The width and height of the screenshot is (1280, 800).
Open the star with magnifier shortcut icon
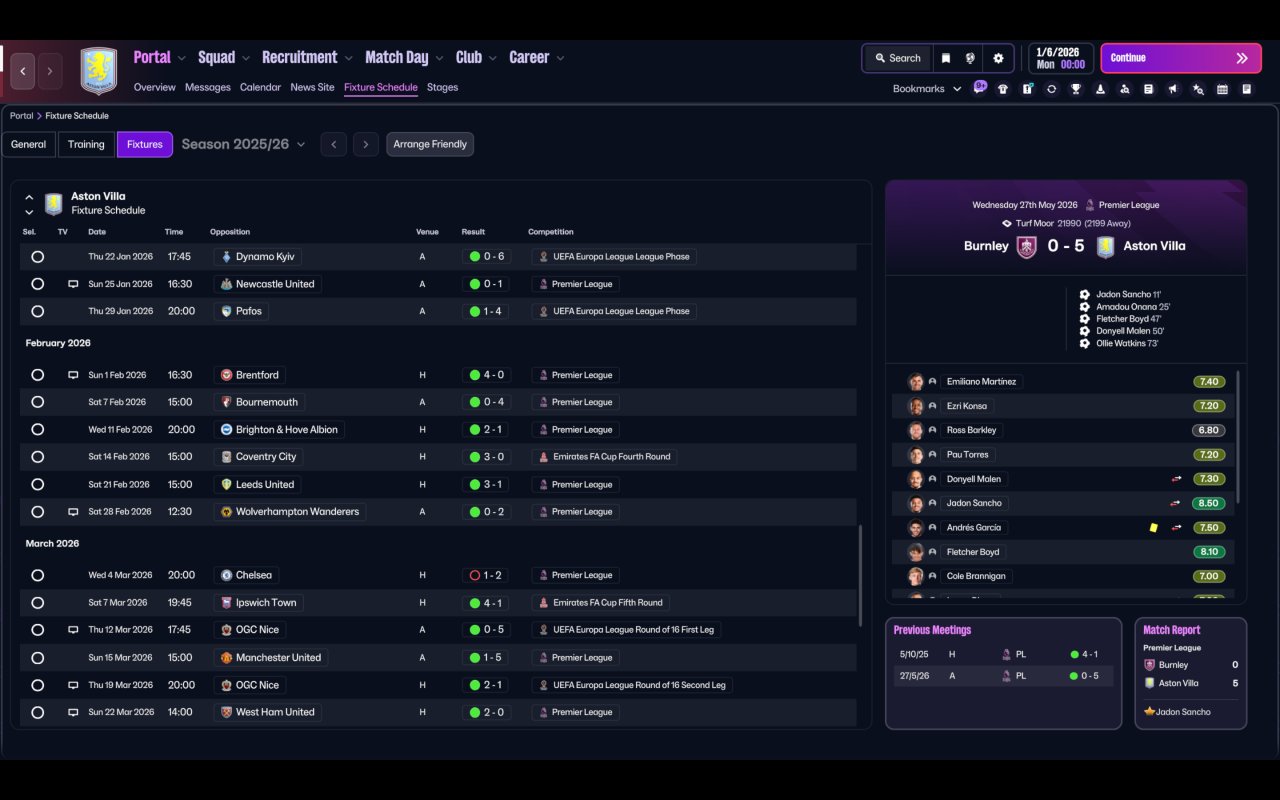tap(1198, 89)
